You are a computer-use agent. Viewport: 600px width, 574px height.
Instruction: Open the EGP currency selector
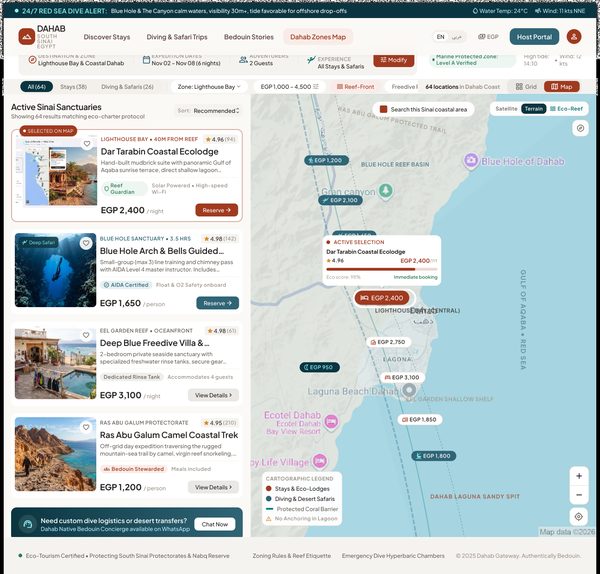coord(488,37)
